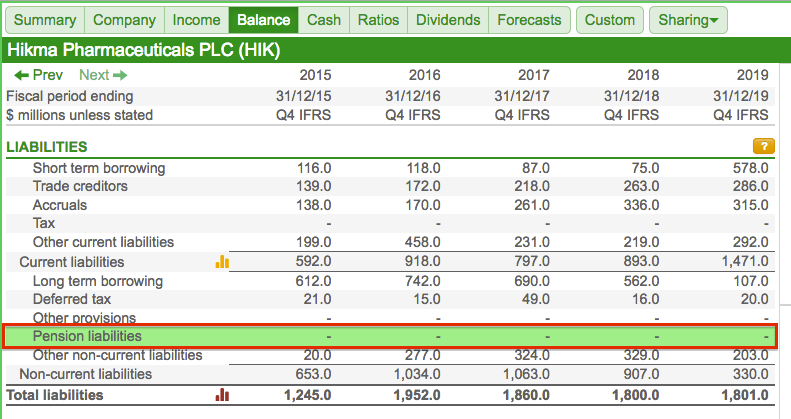791x419 pixels.
Task: Open the Income tab
Action: (x=196, y=20)
